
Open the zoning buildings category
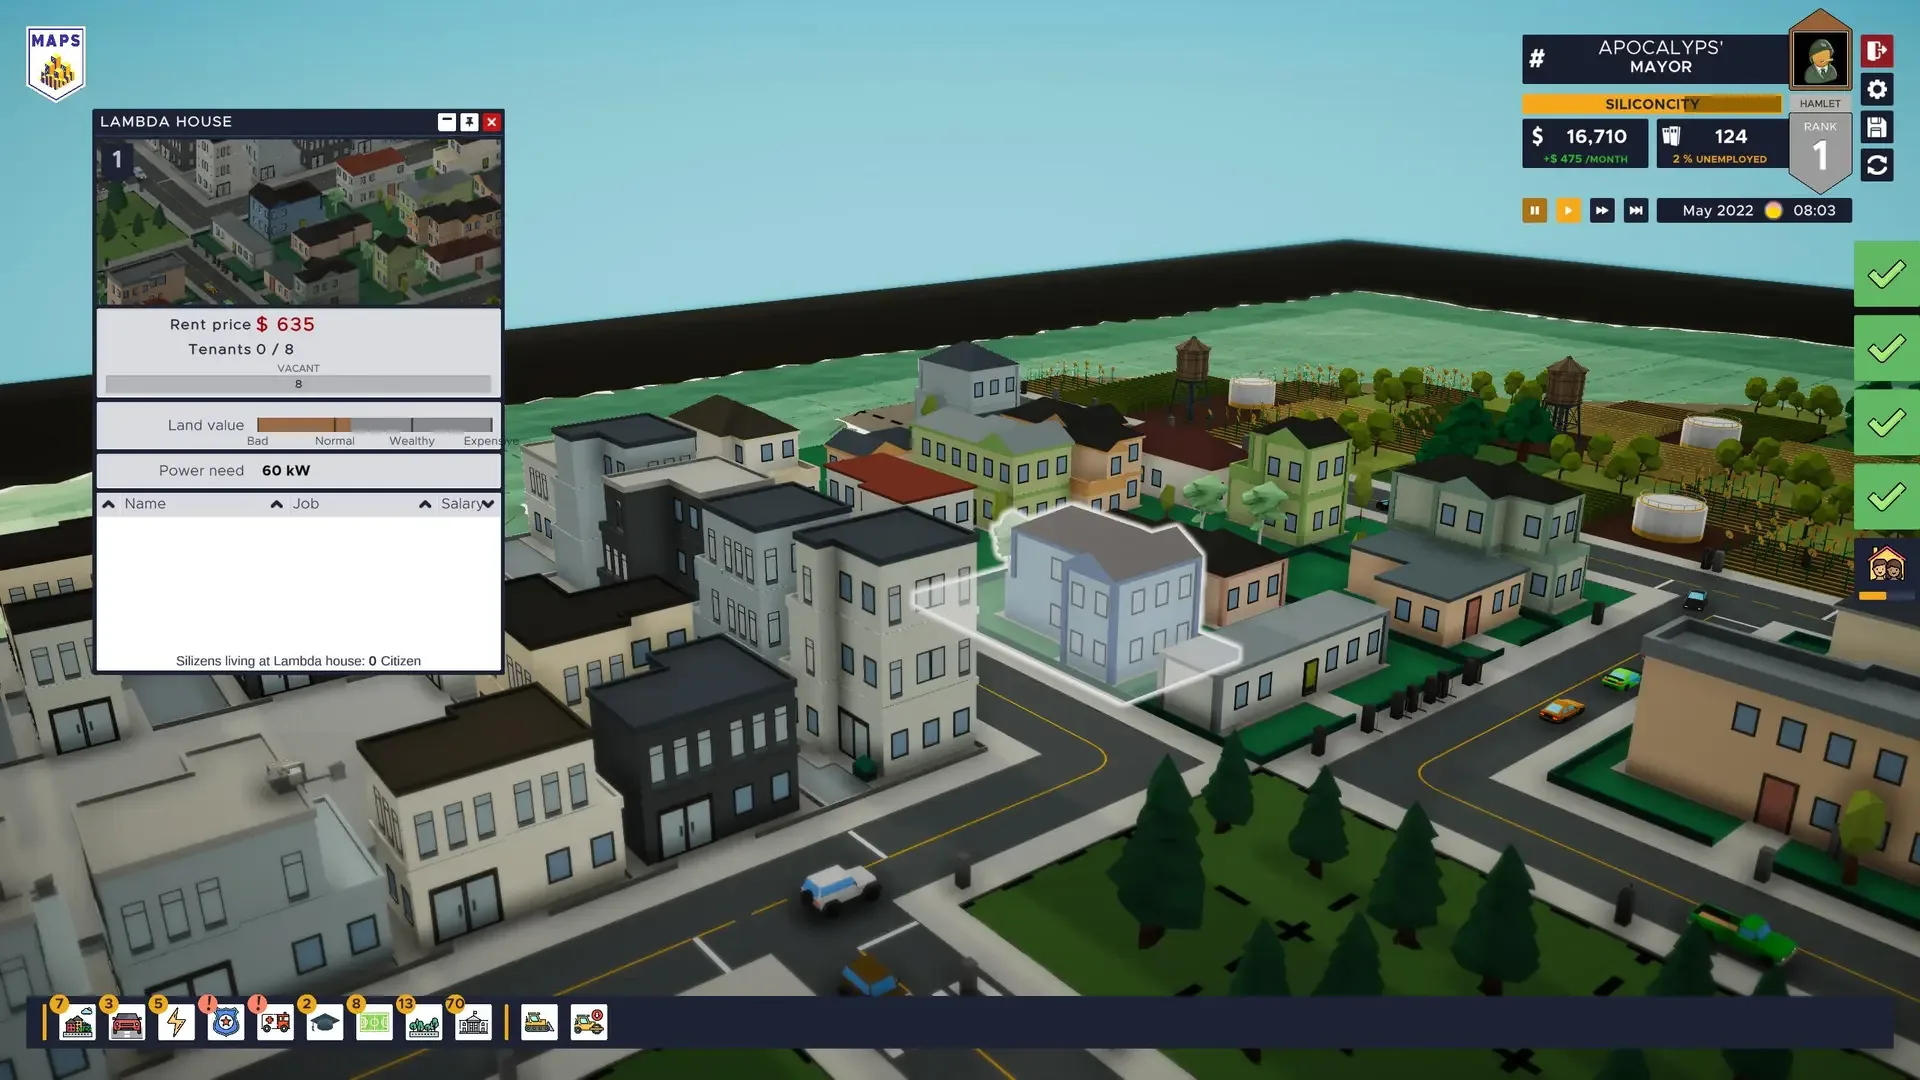(78, 1023)
